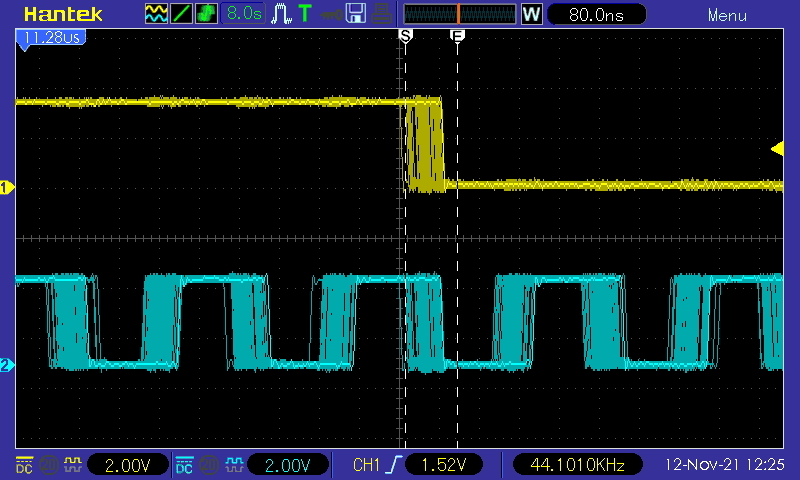Click the key lock icon
Screen dimensions: 800x480
[331, 15]
